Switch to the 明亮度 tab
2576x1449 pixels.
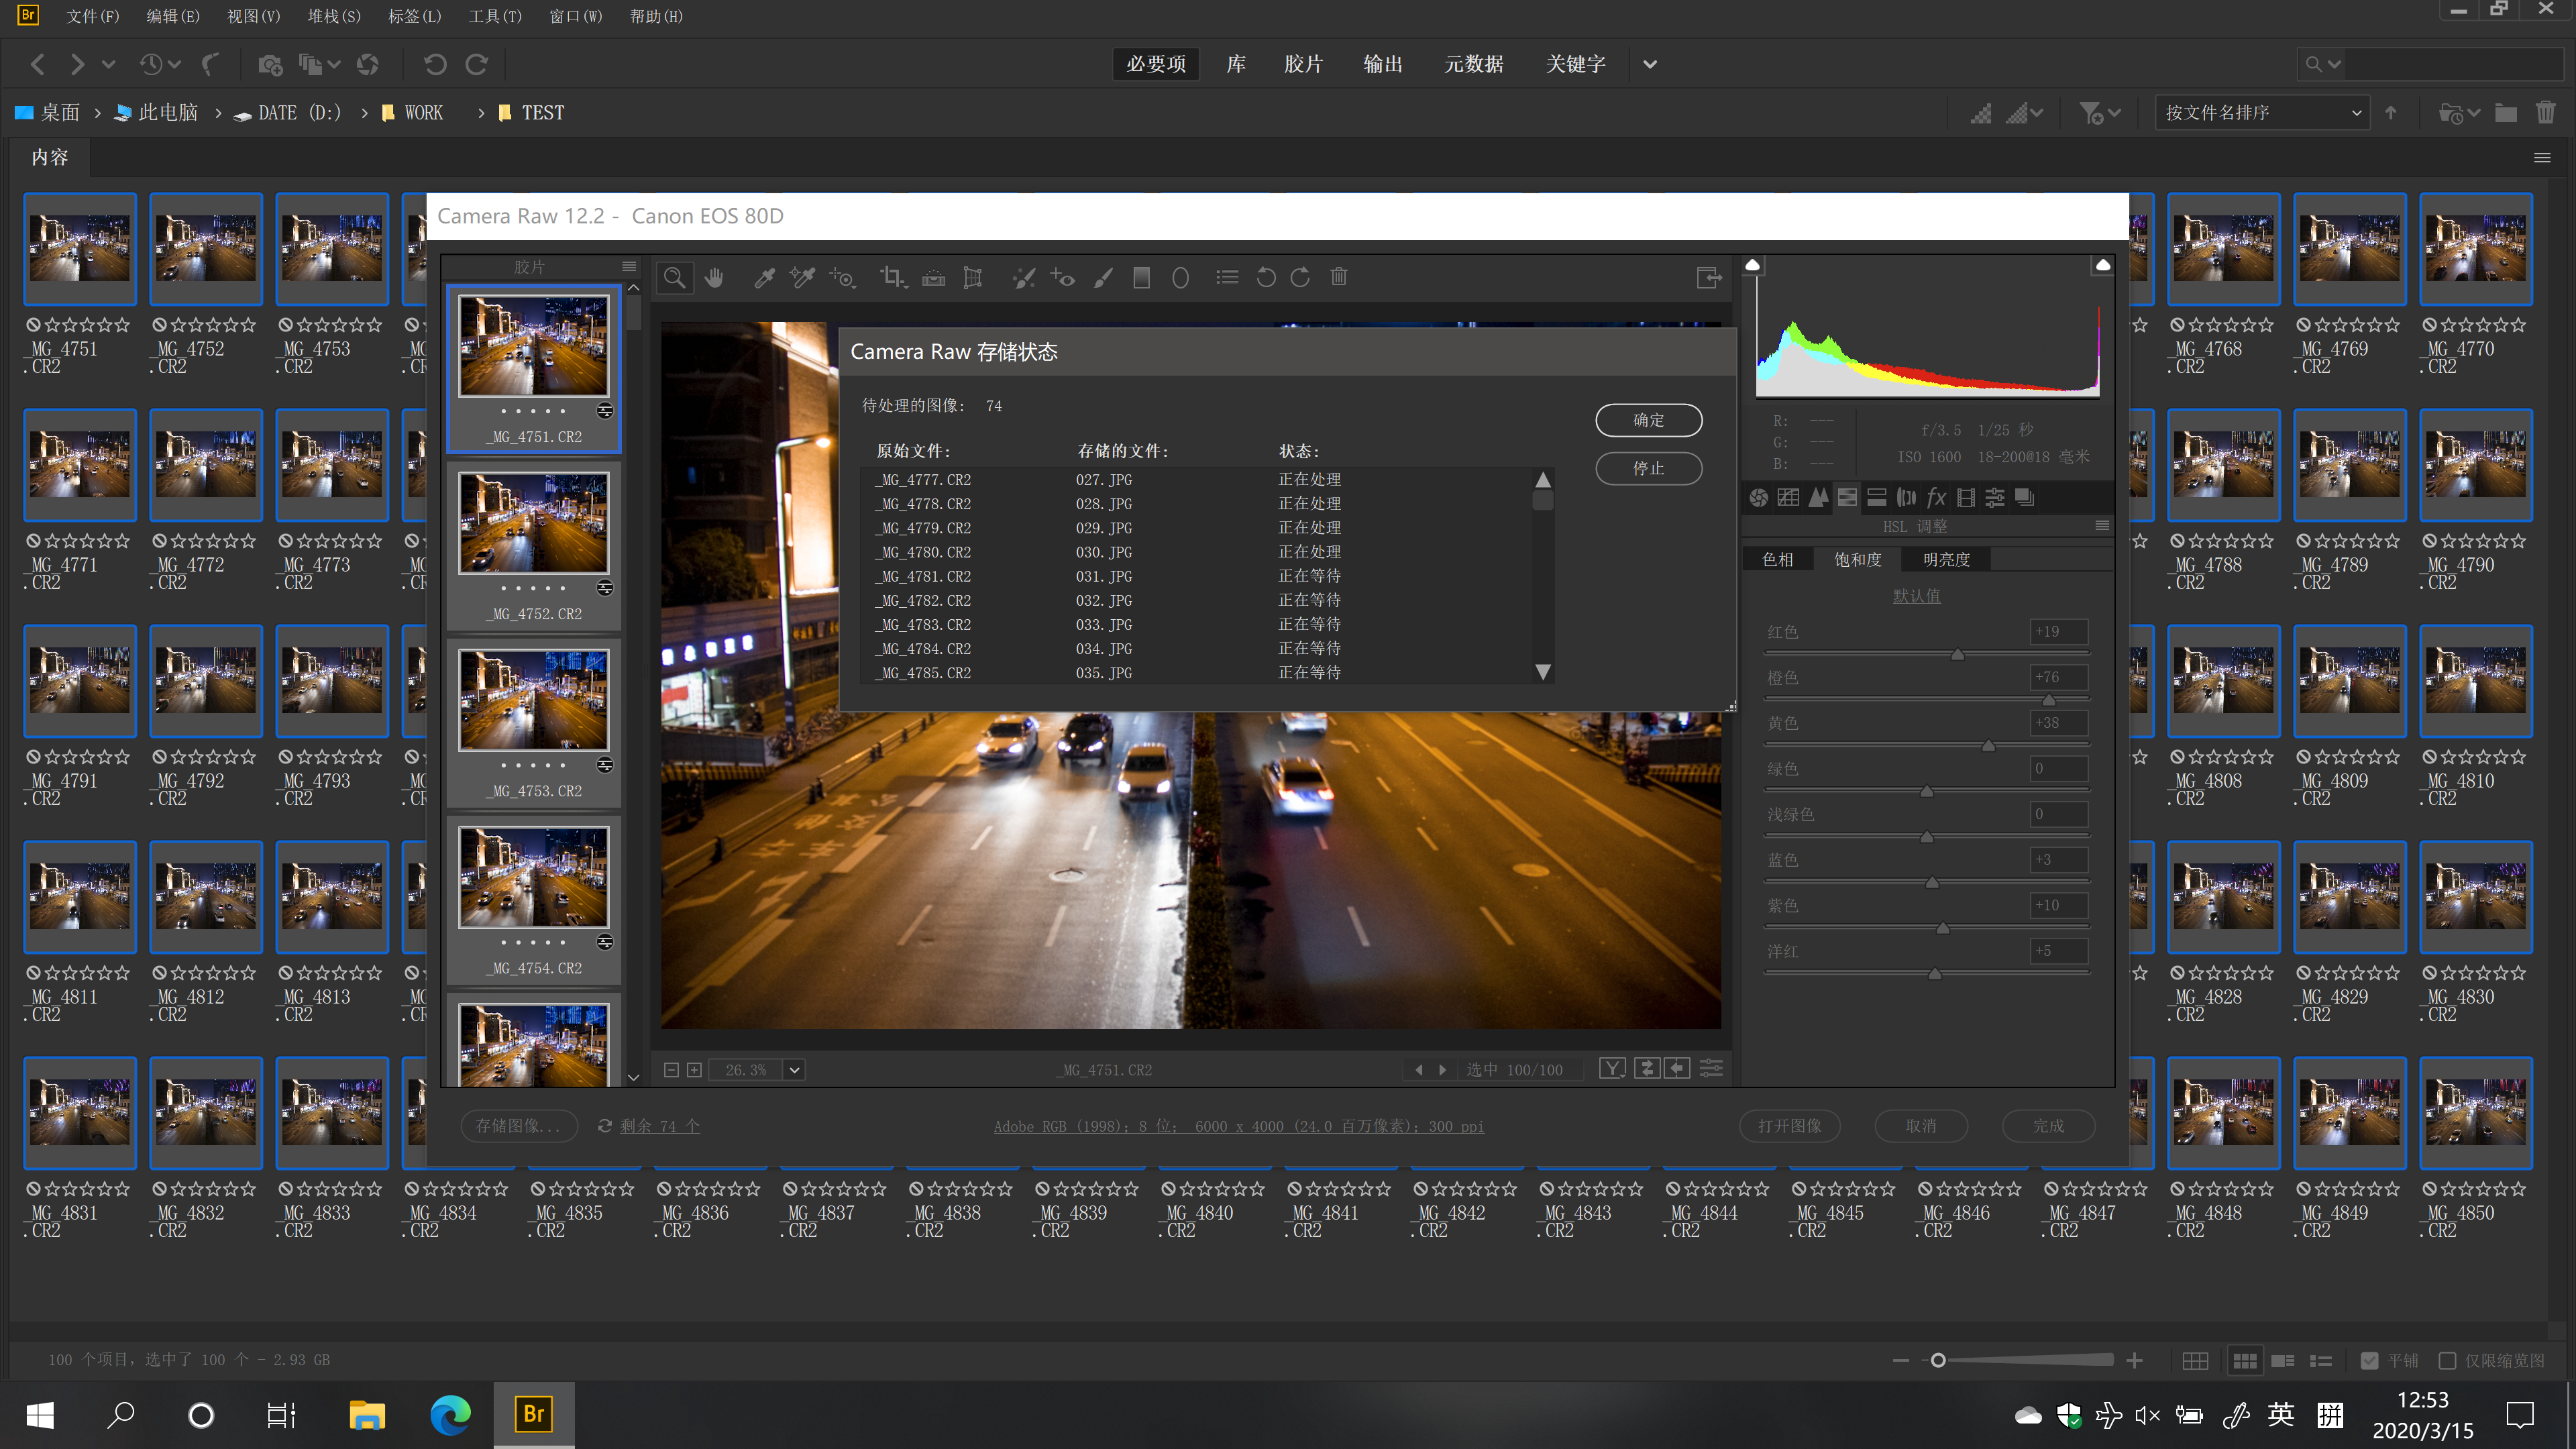[x=1946, y=559]
